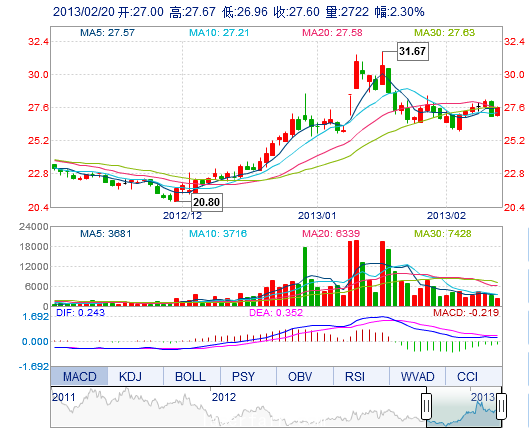The height and width of the screenshot is (430, 529).
Task: Click the MA5: 27.57 price legend
Action: pyautogui.click(x=107, y=33)
